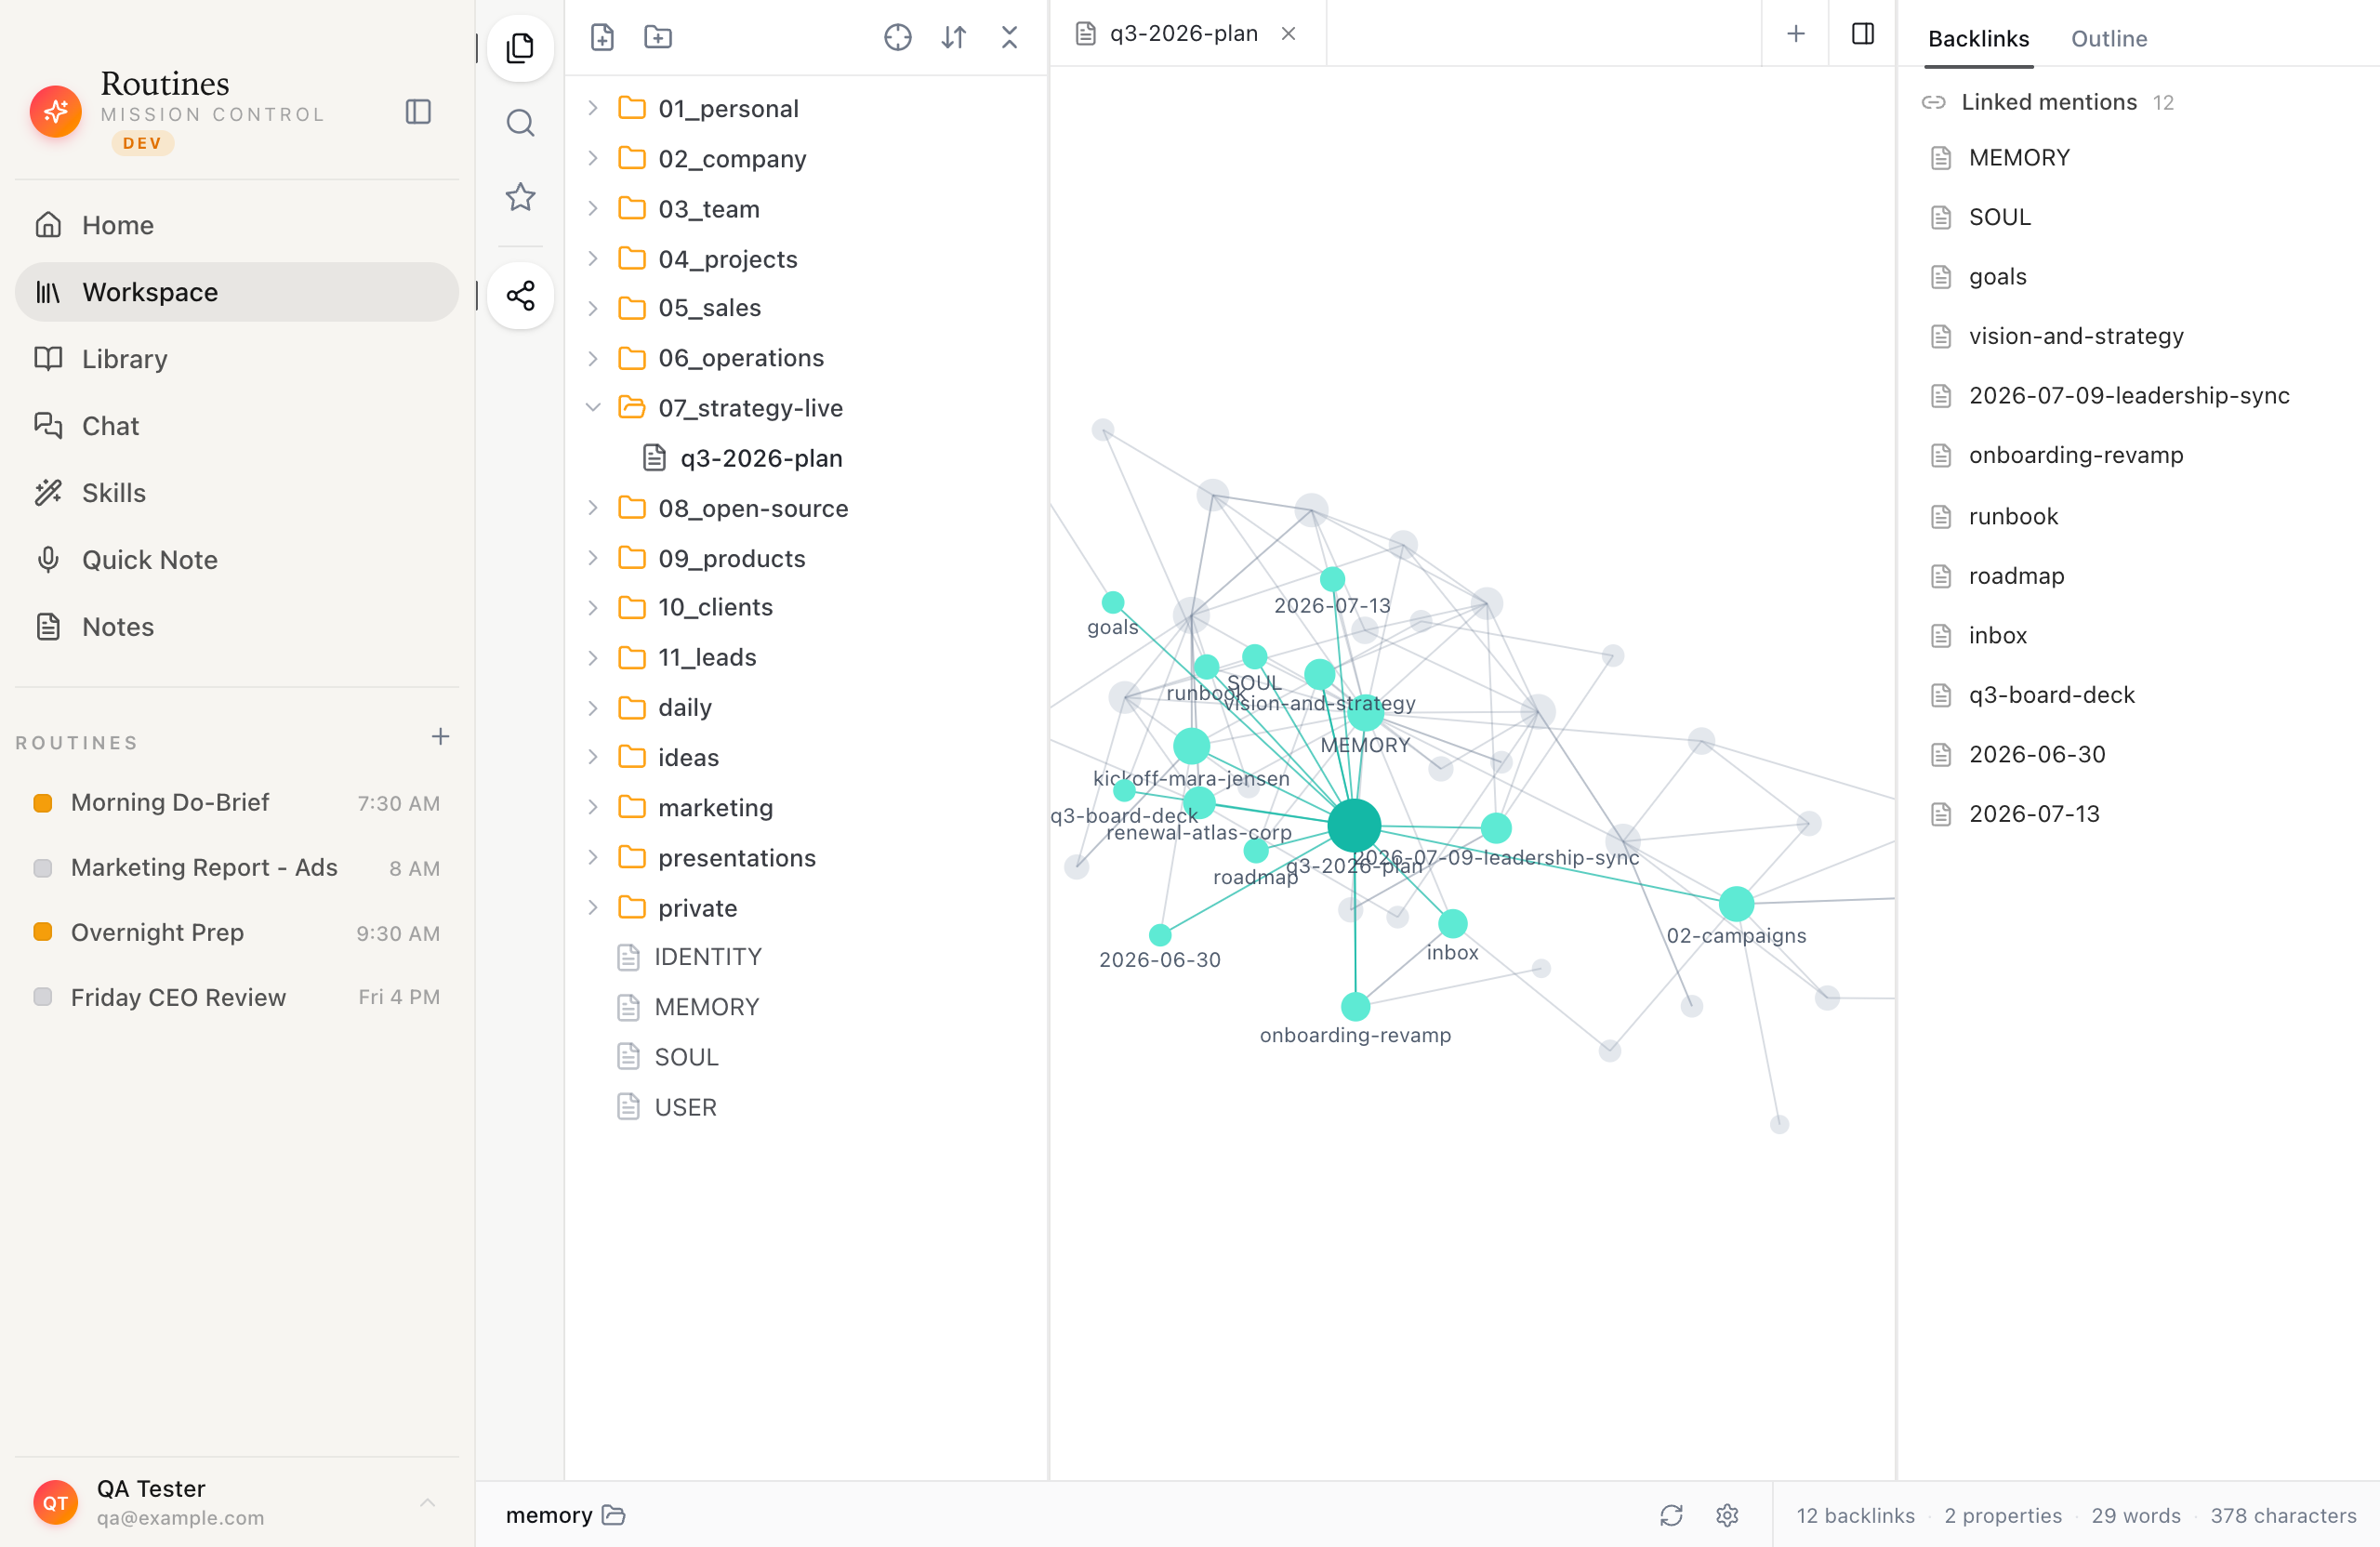Viewport: 2380px width, 1547px height.
Task: Open q3-board-deck backlink
Action: tap(2051, 695)
